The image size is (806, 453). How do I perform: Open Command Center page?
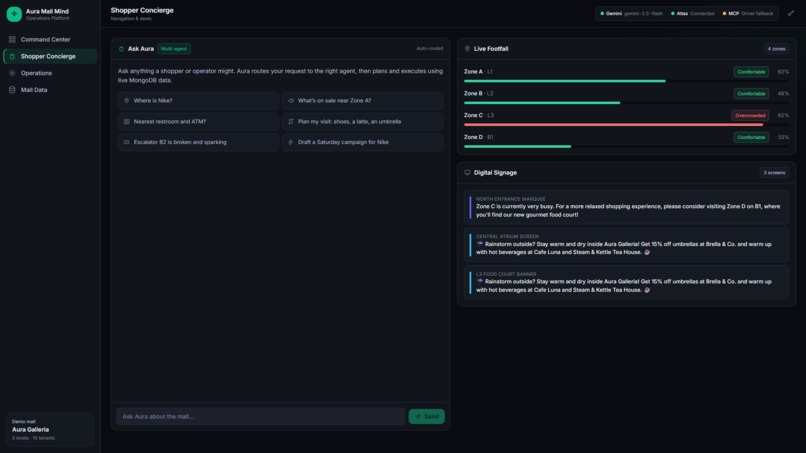click(x=50, y=40)
